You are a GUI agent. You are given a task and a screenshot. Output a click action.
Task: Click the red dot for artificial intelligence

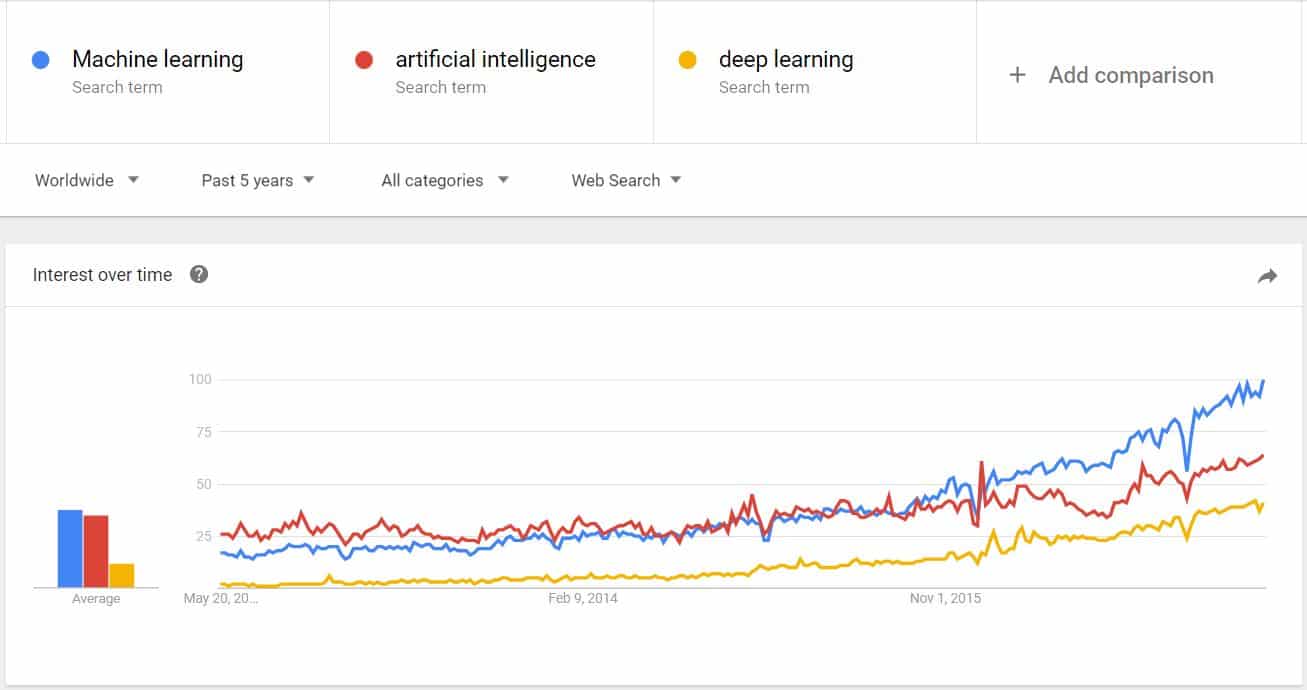pyautogui.click(x=364, y=60)
